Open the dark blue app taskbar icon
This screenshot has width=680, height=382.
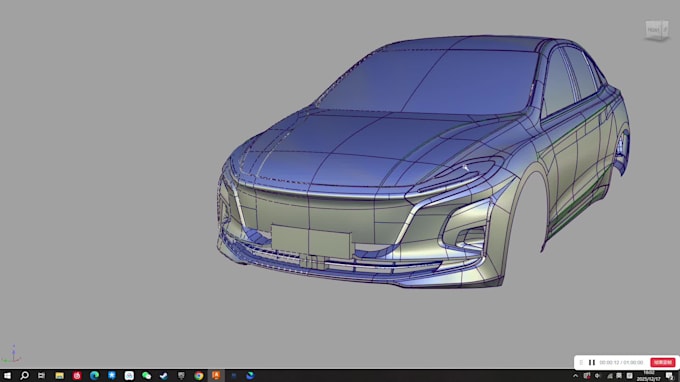pos(233,375)
